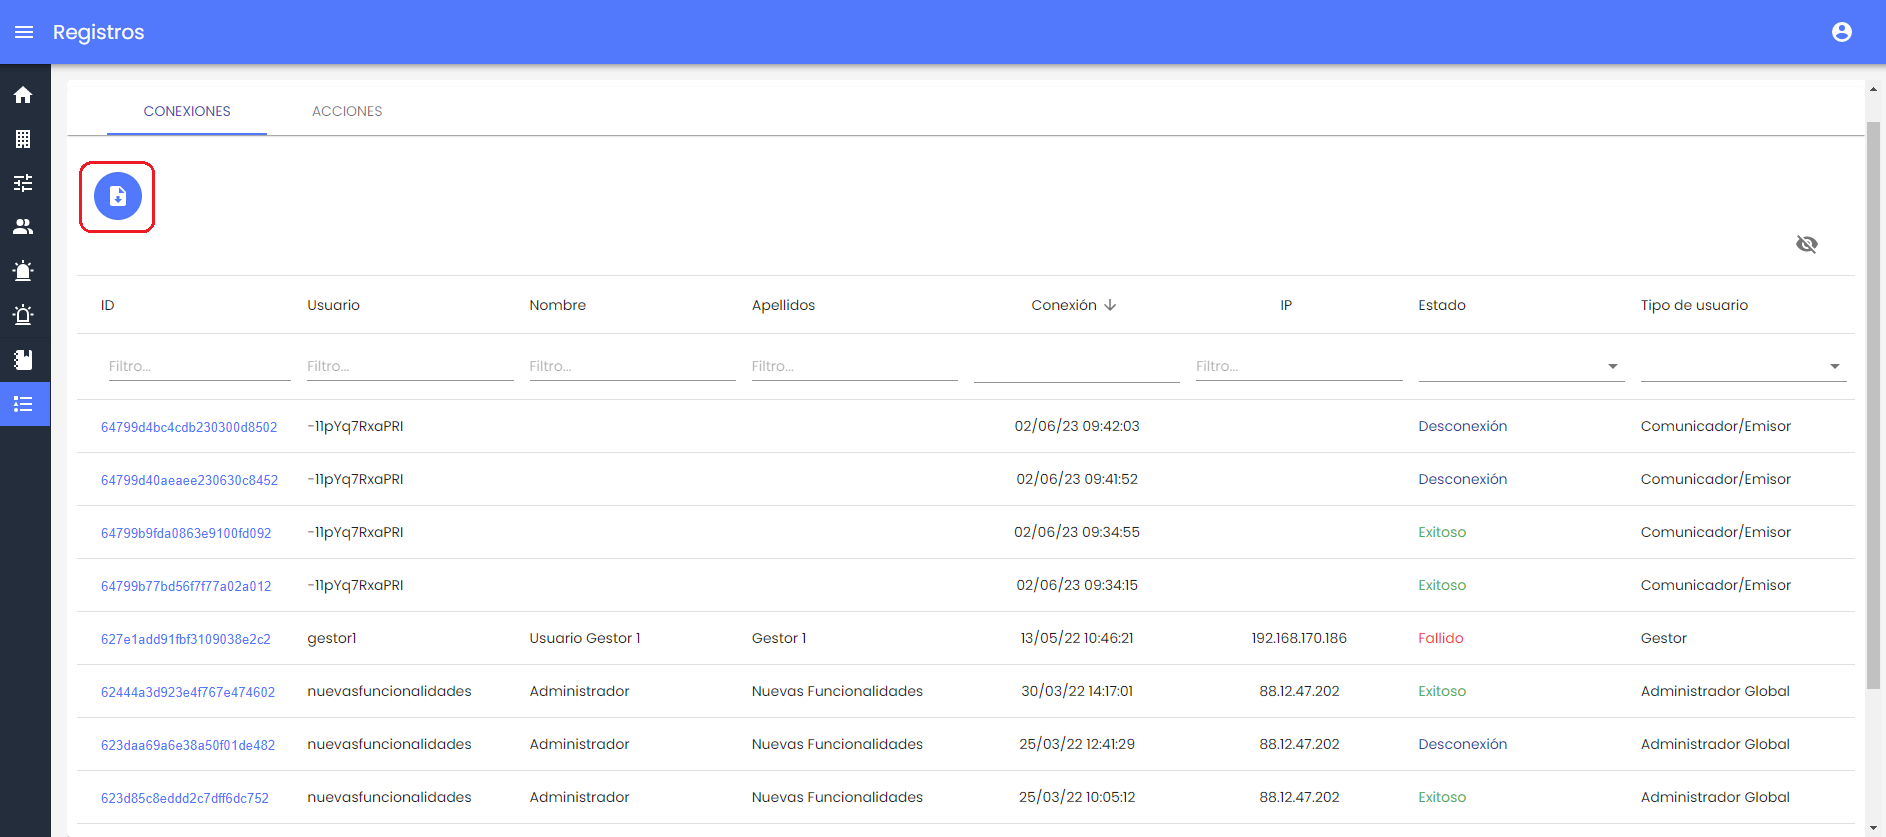This screenshot has height=837, width=1886.
Task: Click the IP filter input field
Action: [1298, 366]
